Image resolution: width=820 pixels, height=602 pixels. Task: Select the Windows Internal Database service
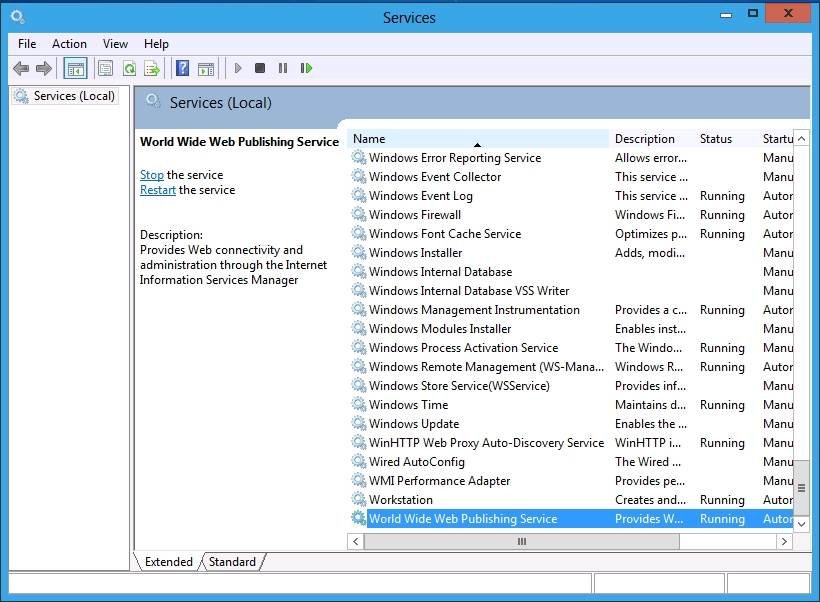click(x=571, y=271)
